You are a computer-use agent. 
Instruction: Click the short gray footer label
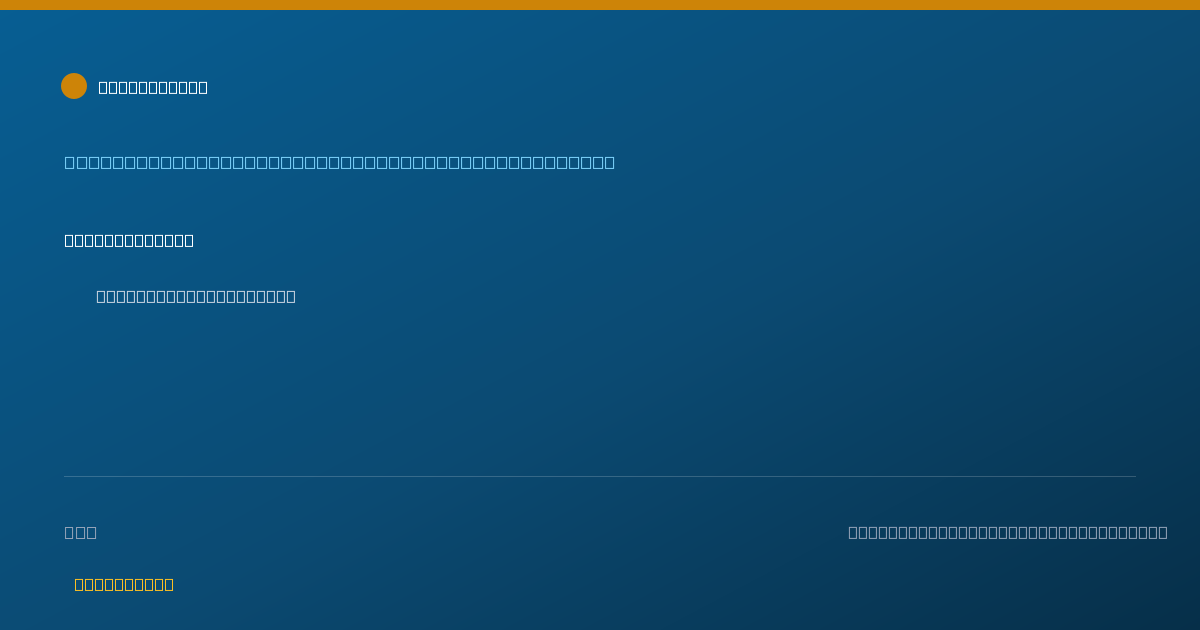point(81,532)
